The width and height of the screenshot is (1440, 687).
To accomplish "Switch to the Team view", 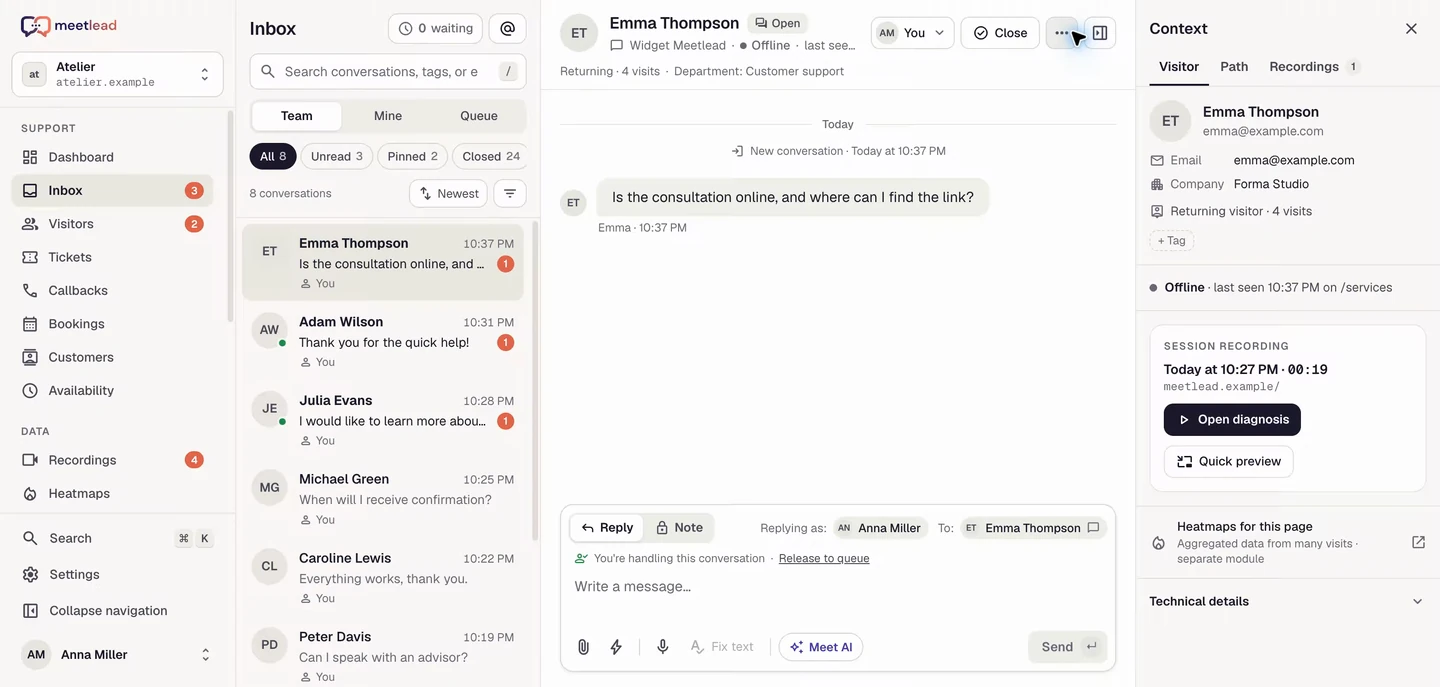I will coord(297,116).
